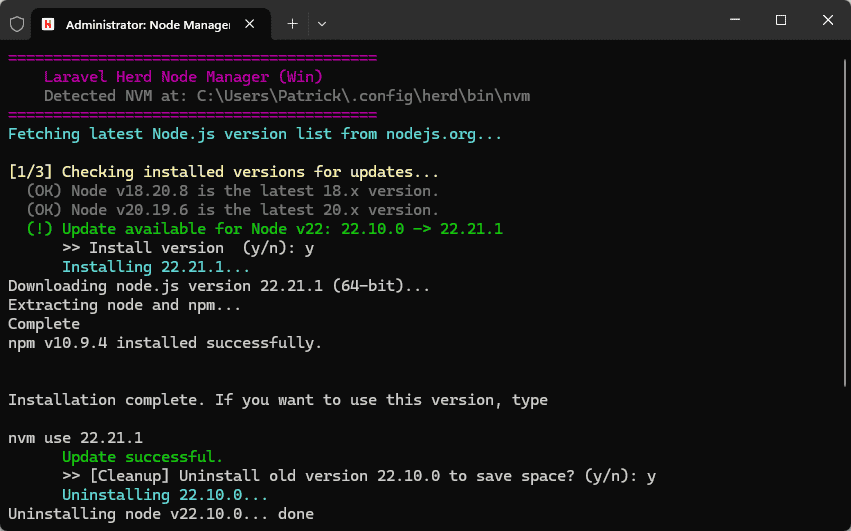Select the Administrator: Node Manager tab
Viewport: 851px width, 531px height.
151,24
